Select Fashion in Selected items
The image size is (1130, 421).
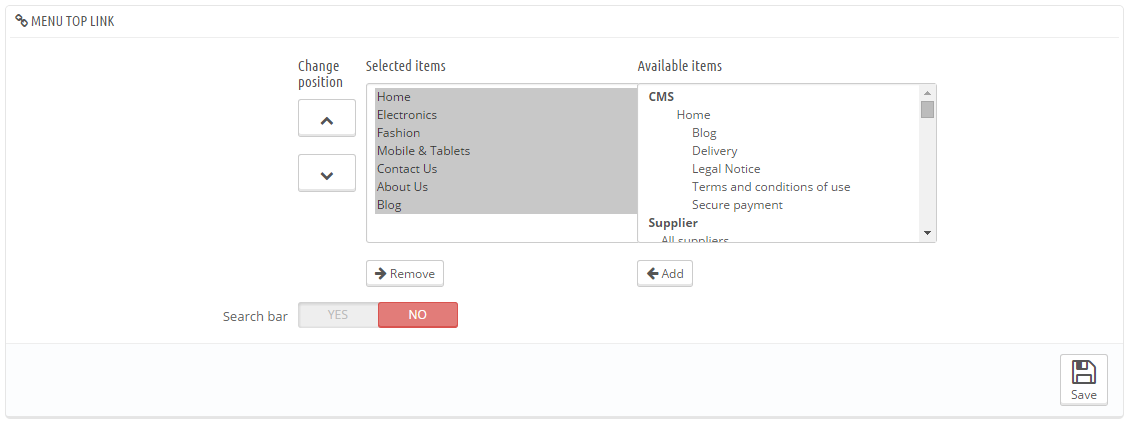506,133
